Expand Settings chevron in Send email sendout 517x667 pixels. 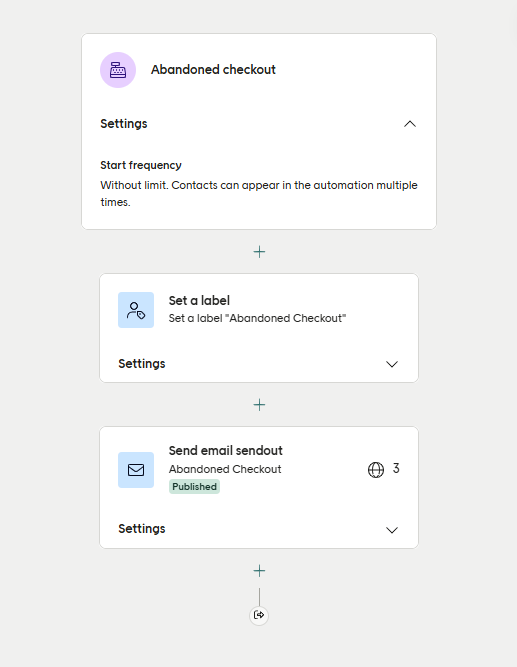pyautogui.click(x=391, y=530)
